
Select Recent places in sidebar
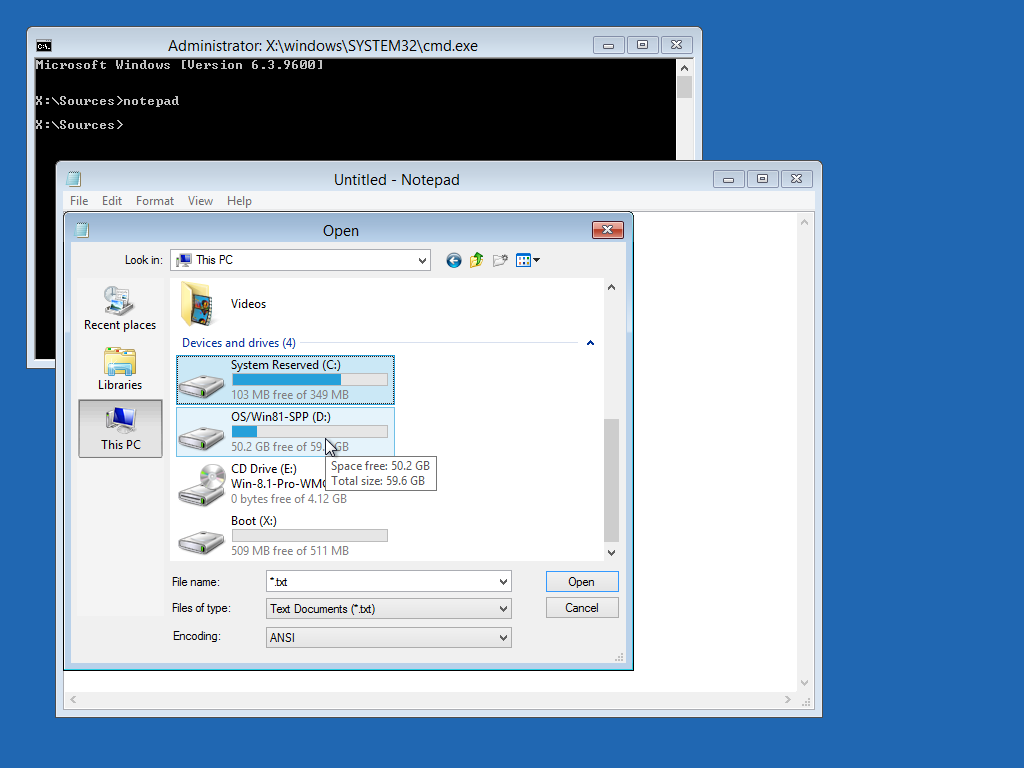click(x=120, y=308)
